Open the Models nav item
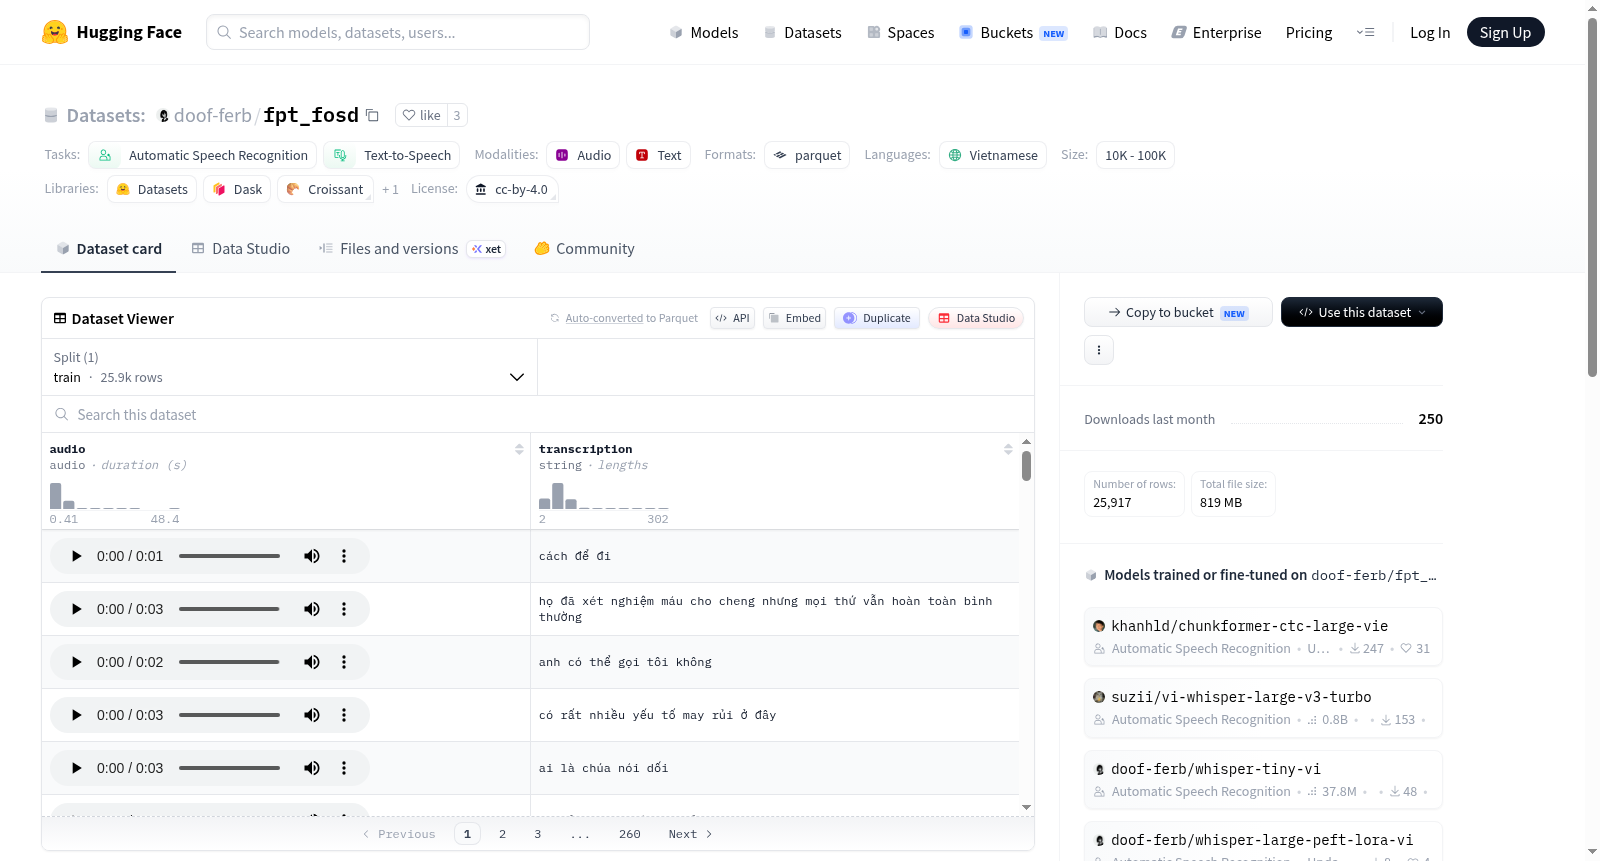This screenshot has width=1600, height=861. (704, 32)
